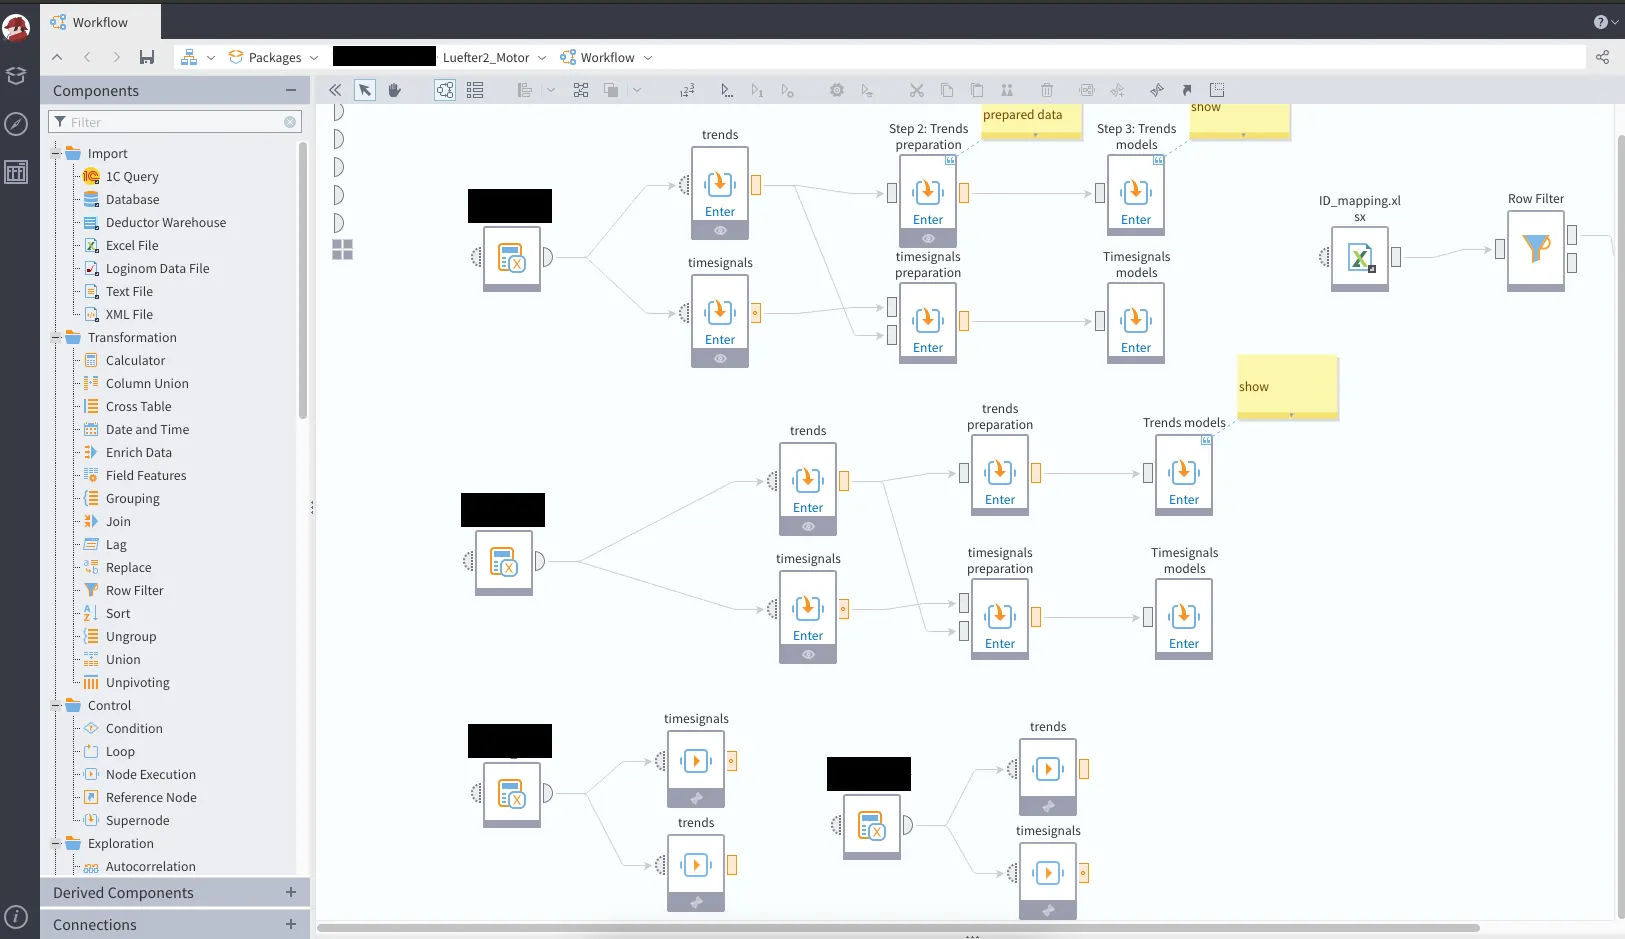Screen dimensions: 1625x939
Task: Select Row Filter in Components tree
Action: [134, 590]
